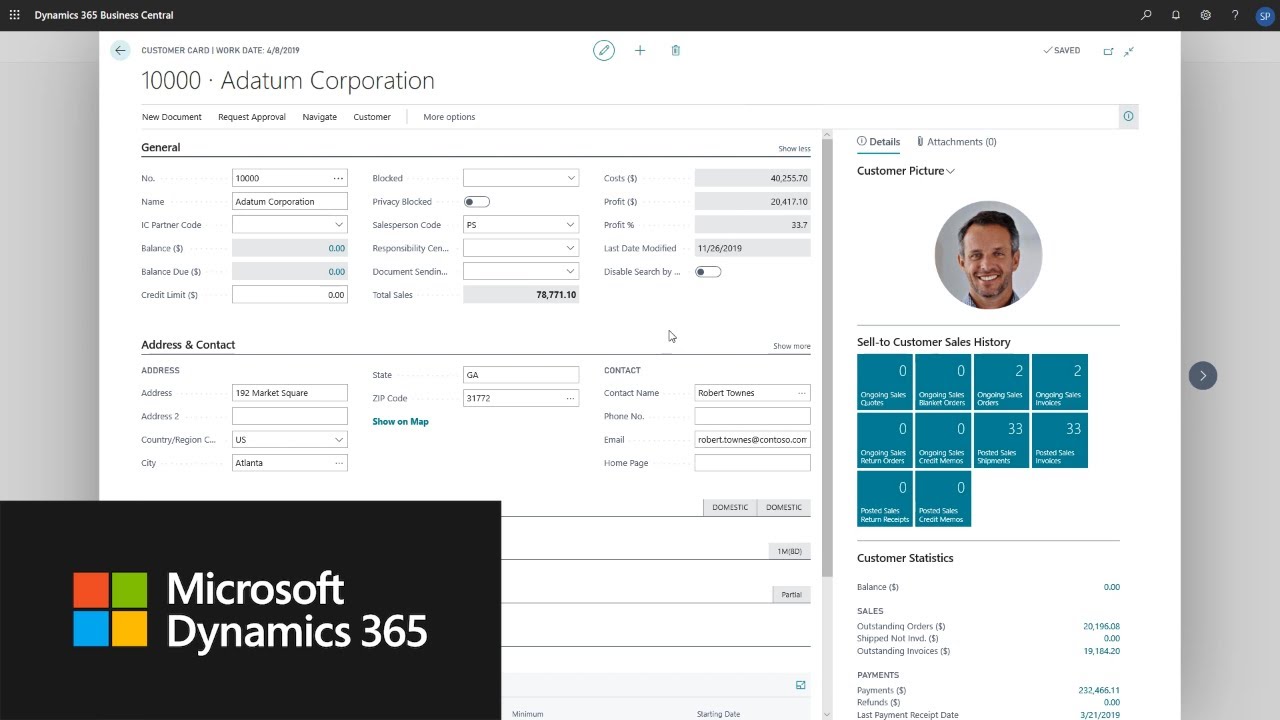Click the Show on Map link
The image size is (1280, 720).
point(400,422)
